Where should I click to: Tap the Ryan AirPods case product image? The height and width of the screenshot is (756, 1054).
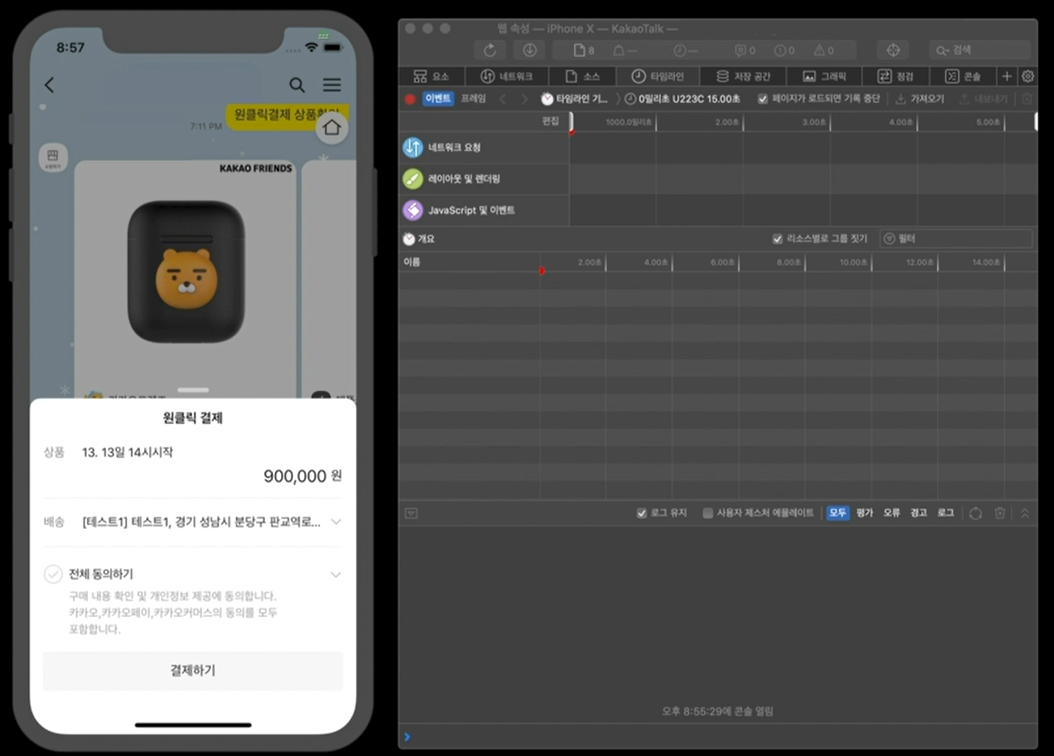point(186,271)
